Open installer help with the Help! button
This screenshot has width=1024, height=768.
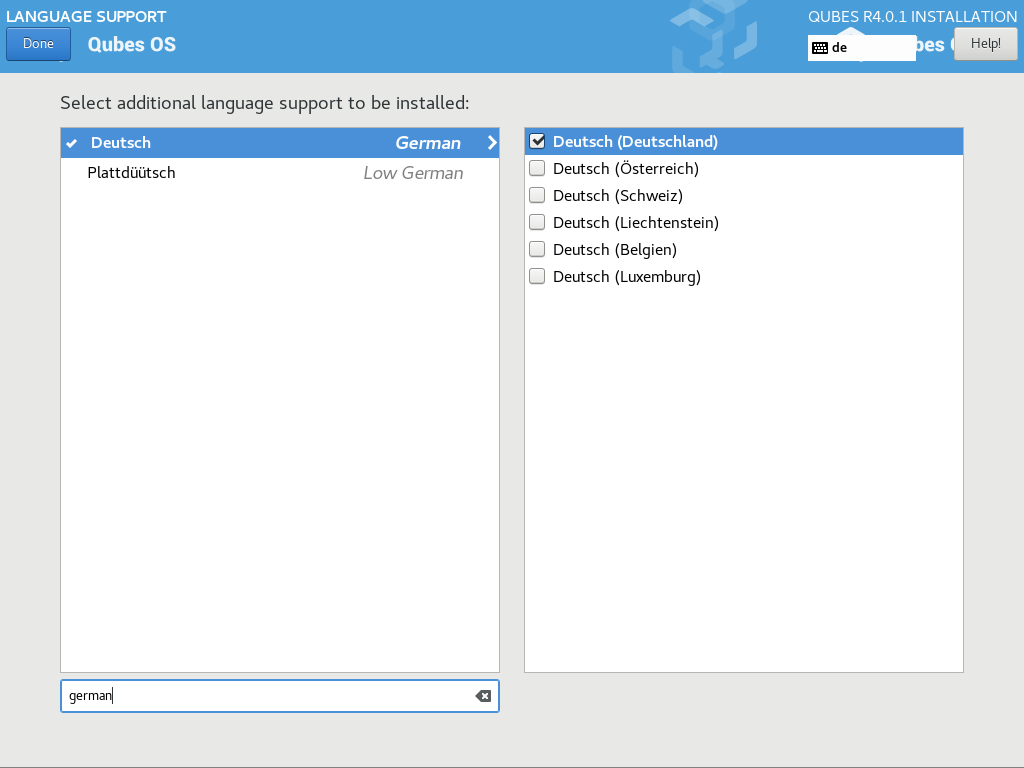tap(985, 43)
